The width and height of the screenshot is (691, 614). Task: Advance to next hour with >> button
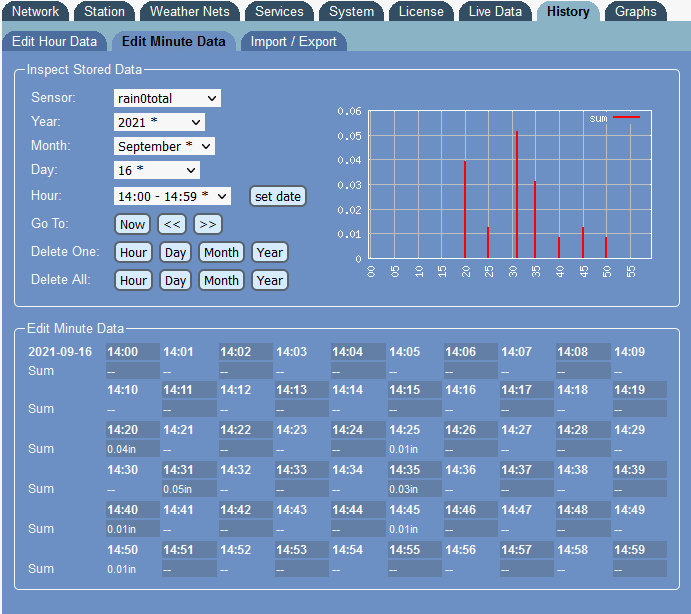(x=208, y=224)
